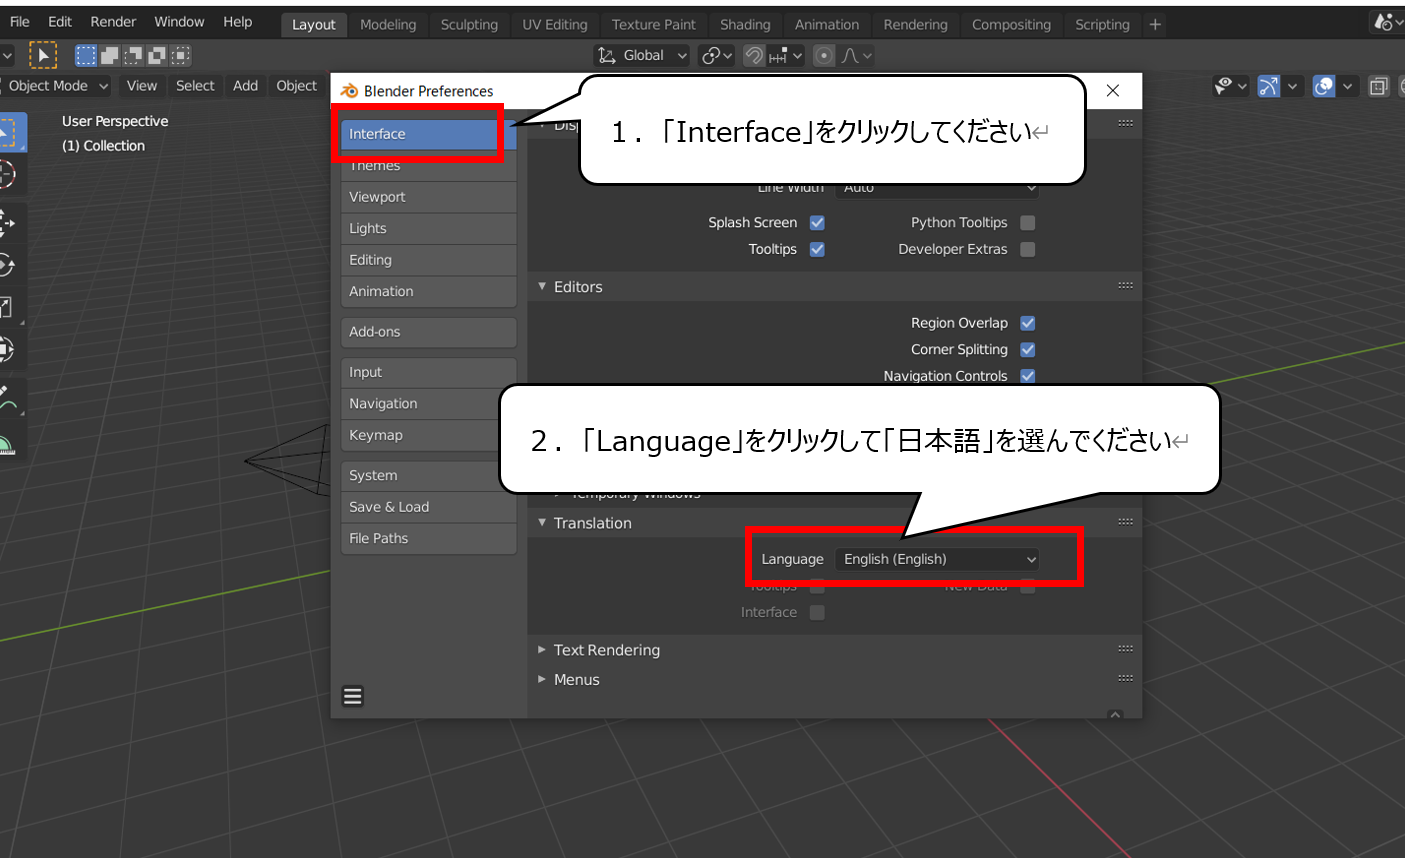Open the overlays options dropdown arrow
The width and height of the screenshot is (1405, 858).
[x=1347, y=86]
